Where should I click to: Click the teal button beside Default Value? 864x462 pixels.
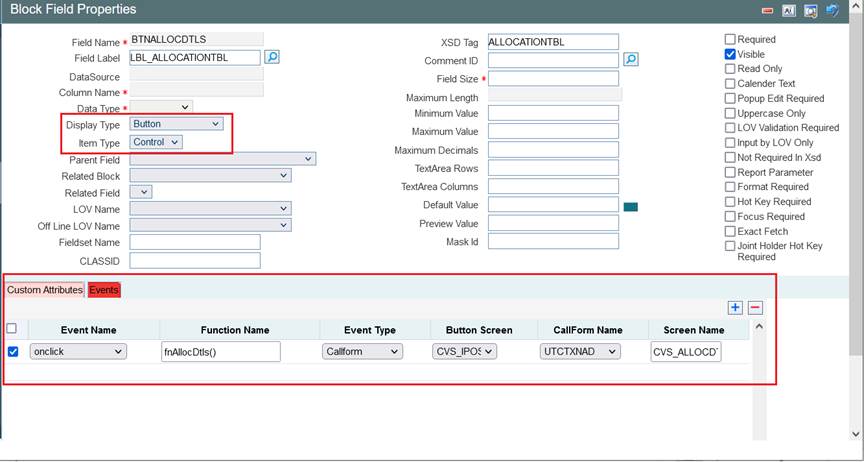[630, 207]
